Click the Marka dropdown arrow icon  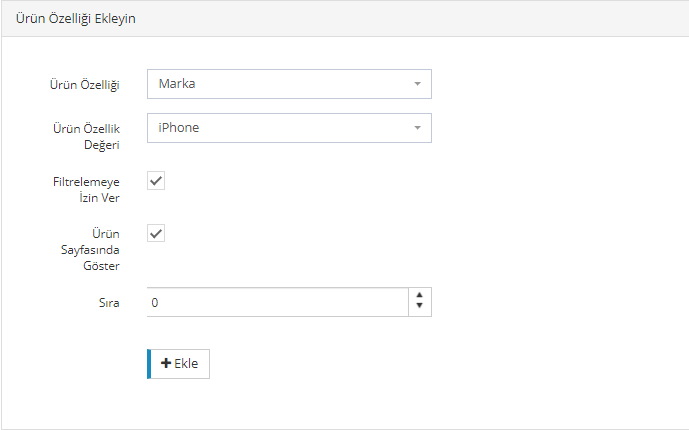[417, 84]
